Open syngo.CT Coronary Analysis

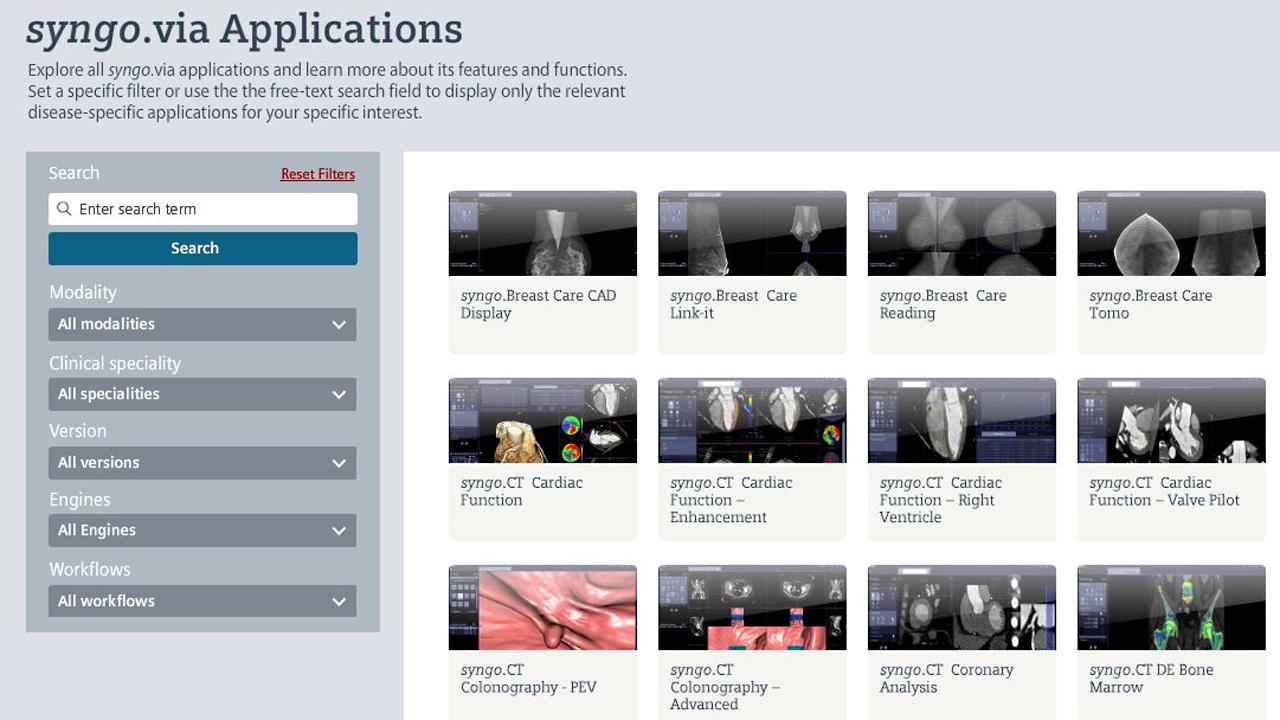(960, 606)
